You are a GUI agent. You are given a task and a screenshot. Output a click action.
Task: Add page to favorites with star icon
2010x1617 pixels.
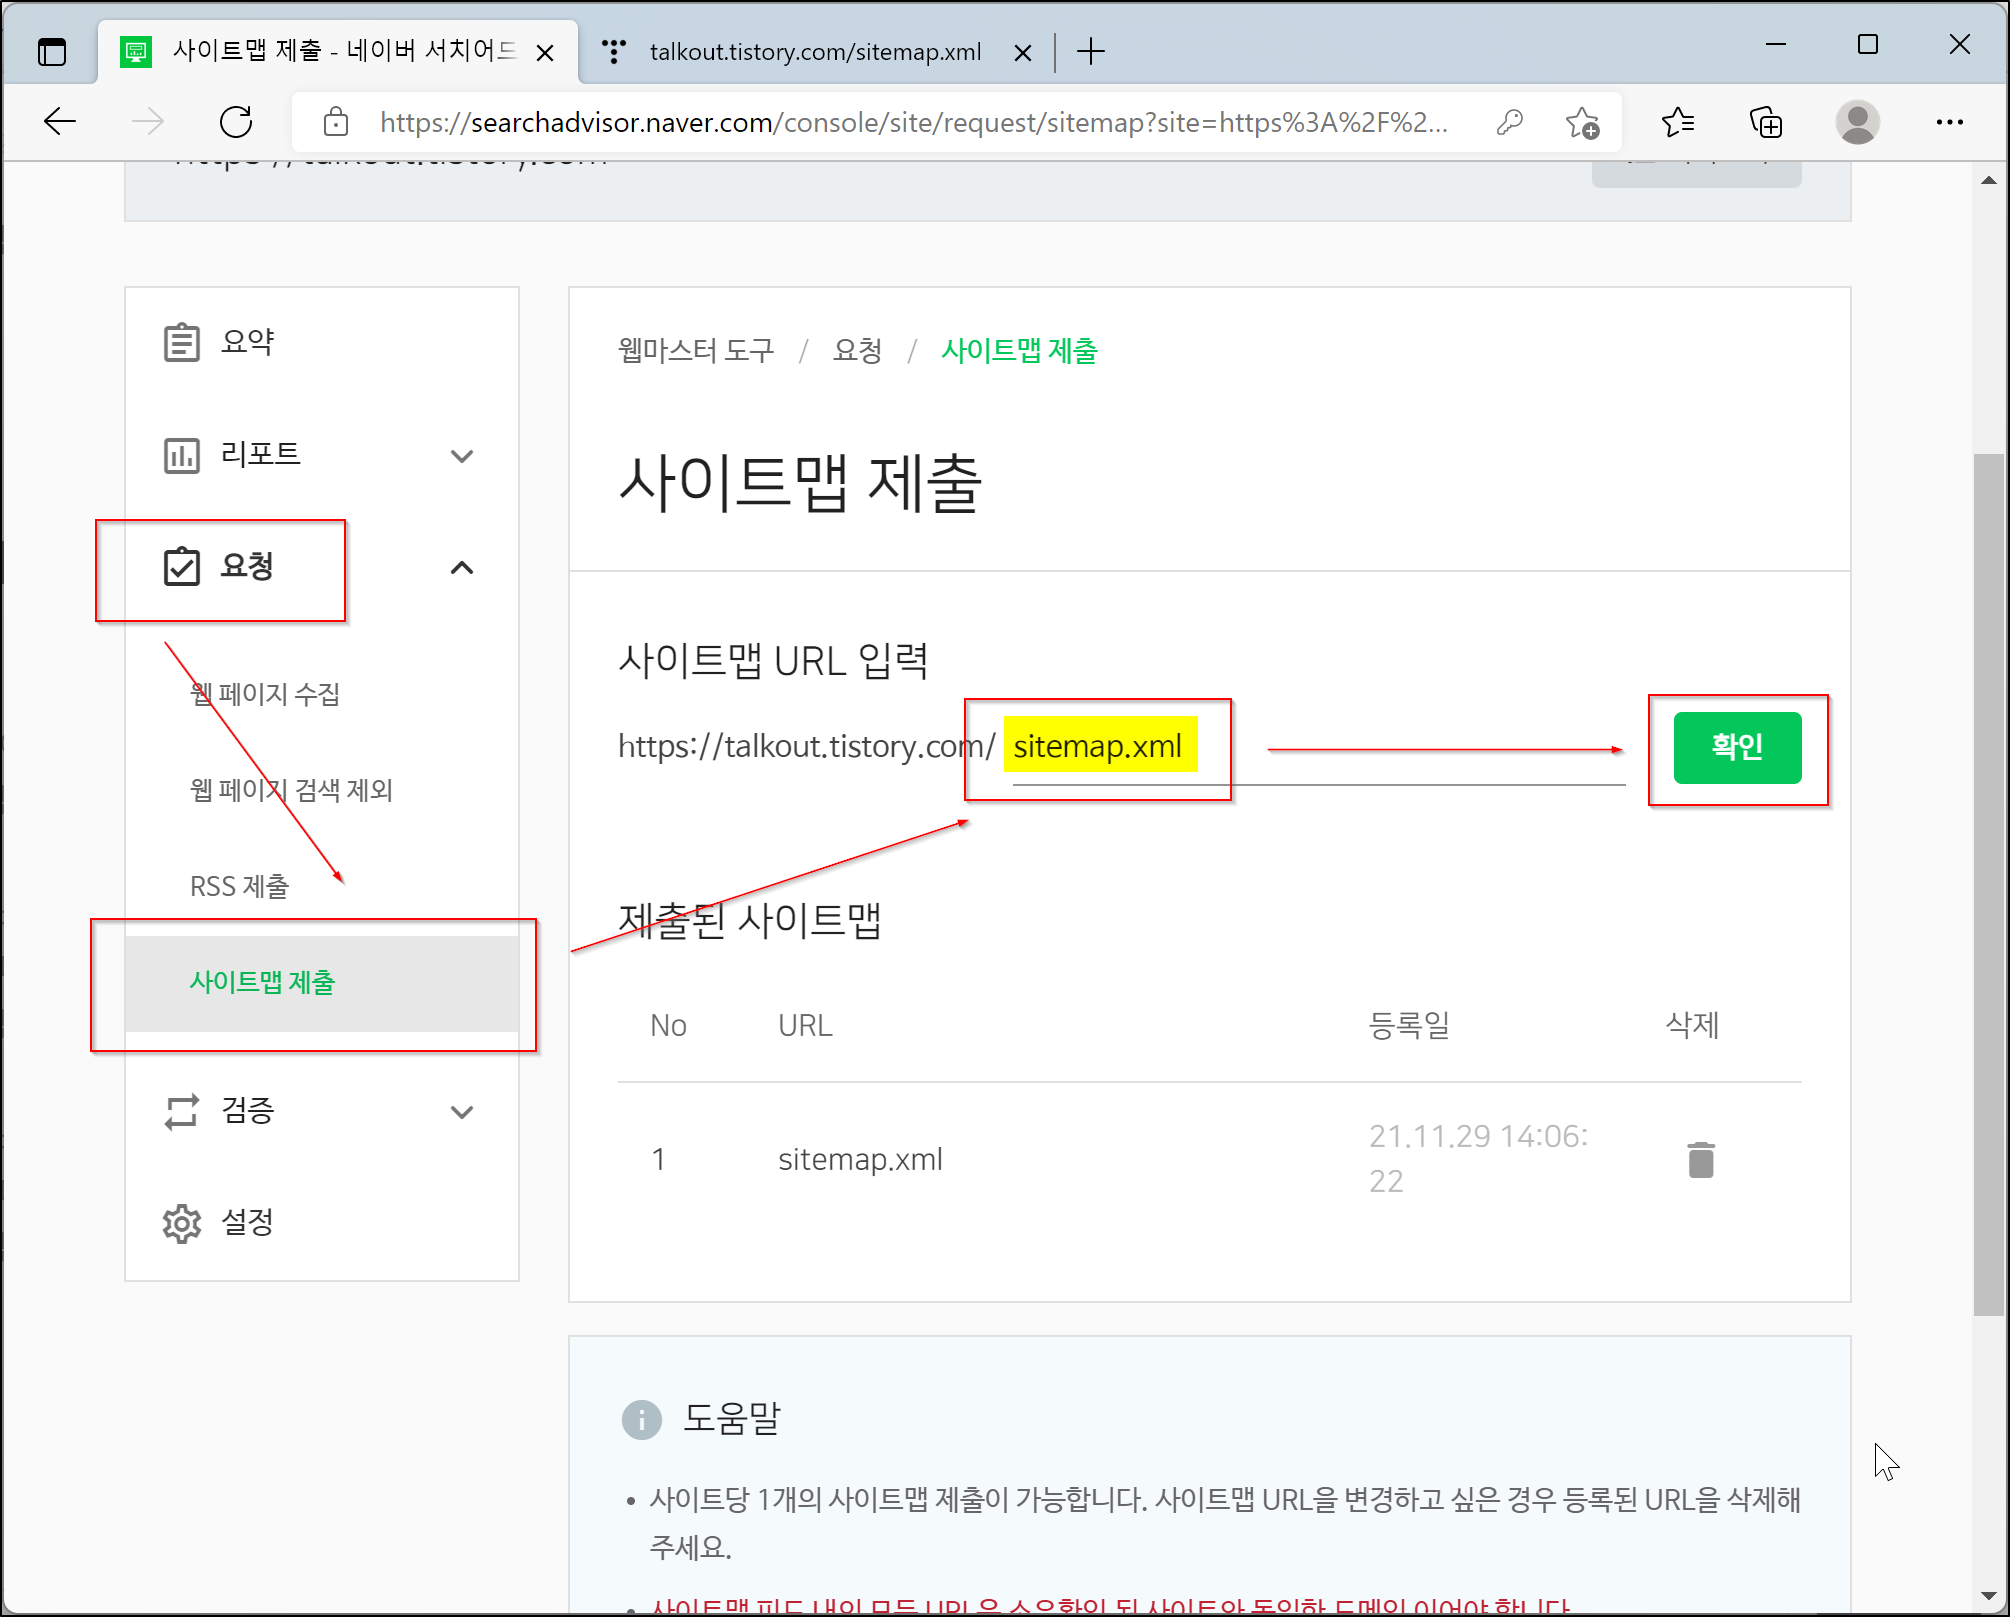point(1582,122)
